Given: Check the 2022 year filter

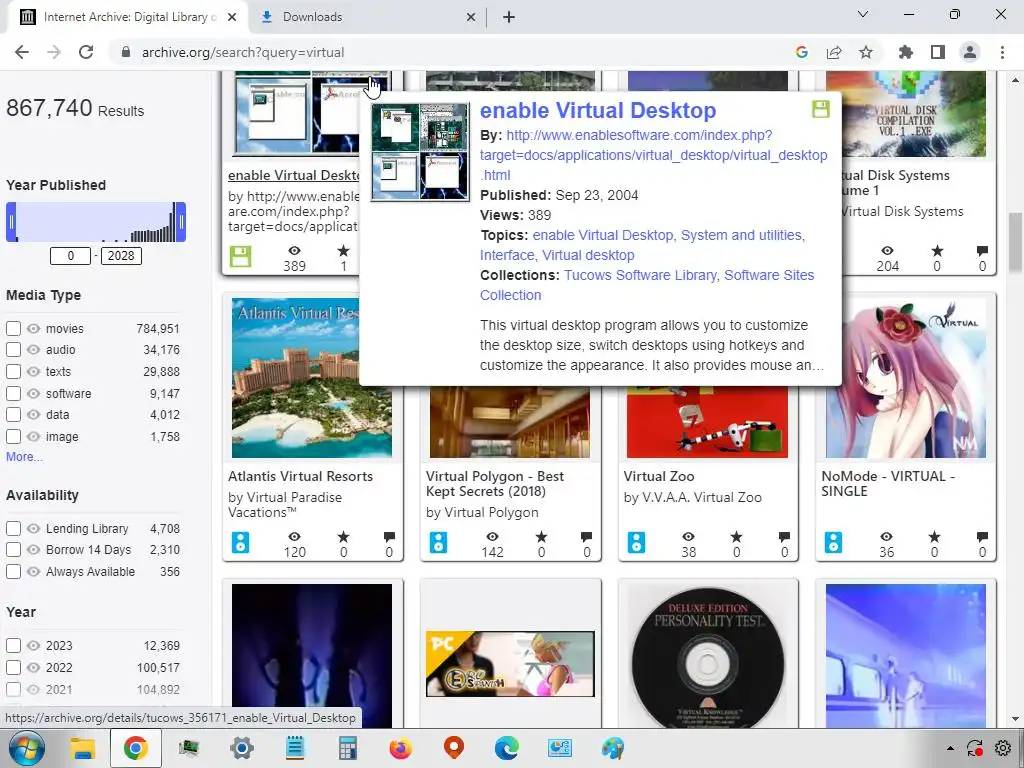Looking at the screenshot, I should (13, 667).
